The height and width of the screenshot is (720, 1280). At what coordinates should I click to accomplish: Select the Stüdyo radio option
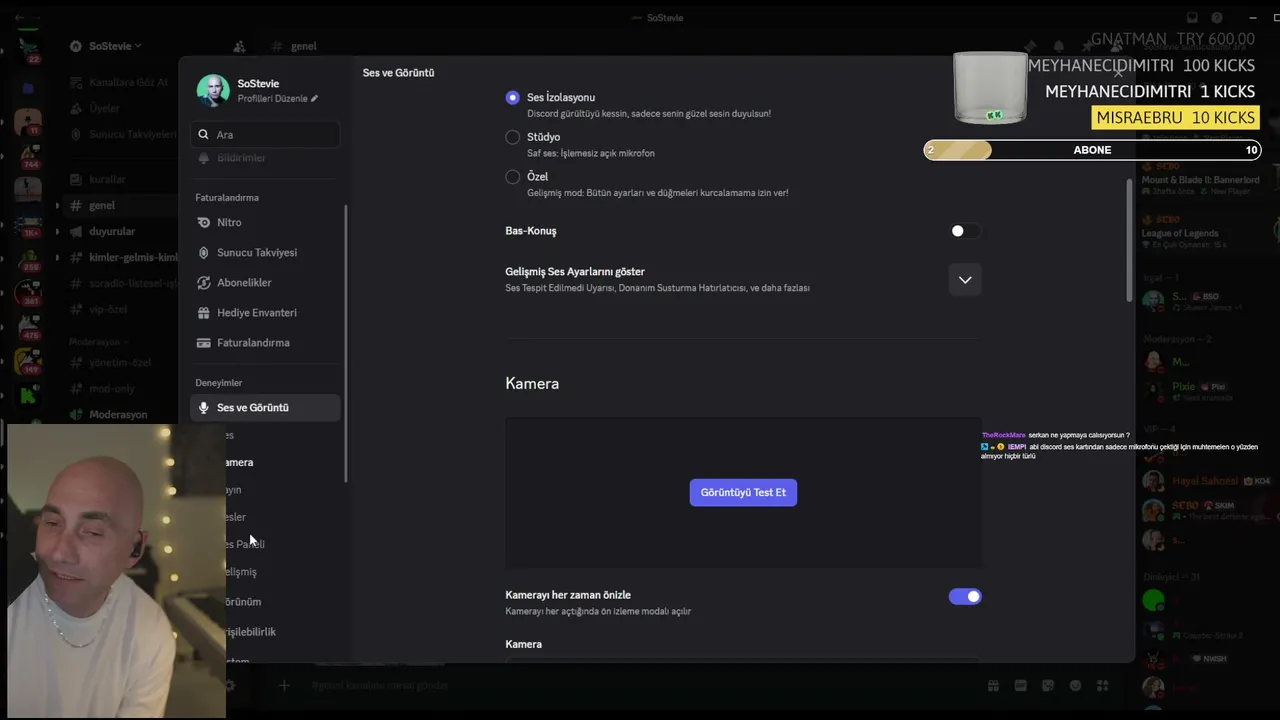512,137
